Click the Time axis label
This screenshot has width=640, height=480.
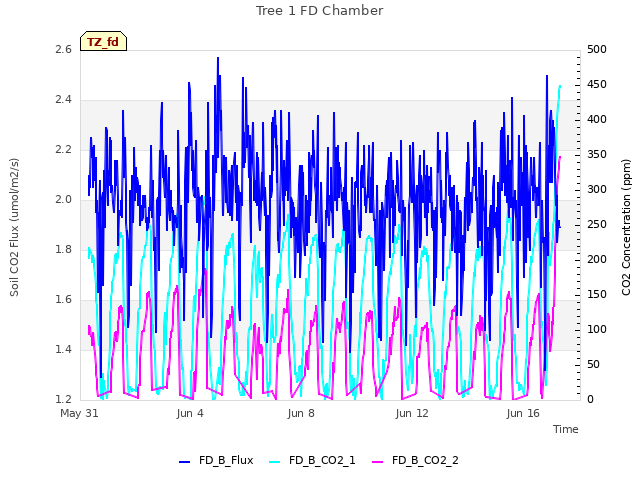(x=566, y=429)
